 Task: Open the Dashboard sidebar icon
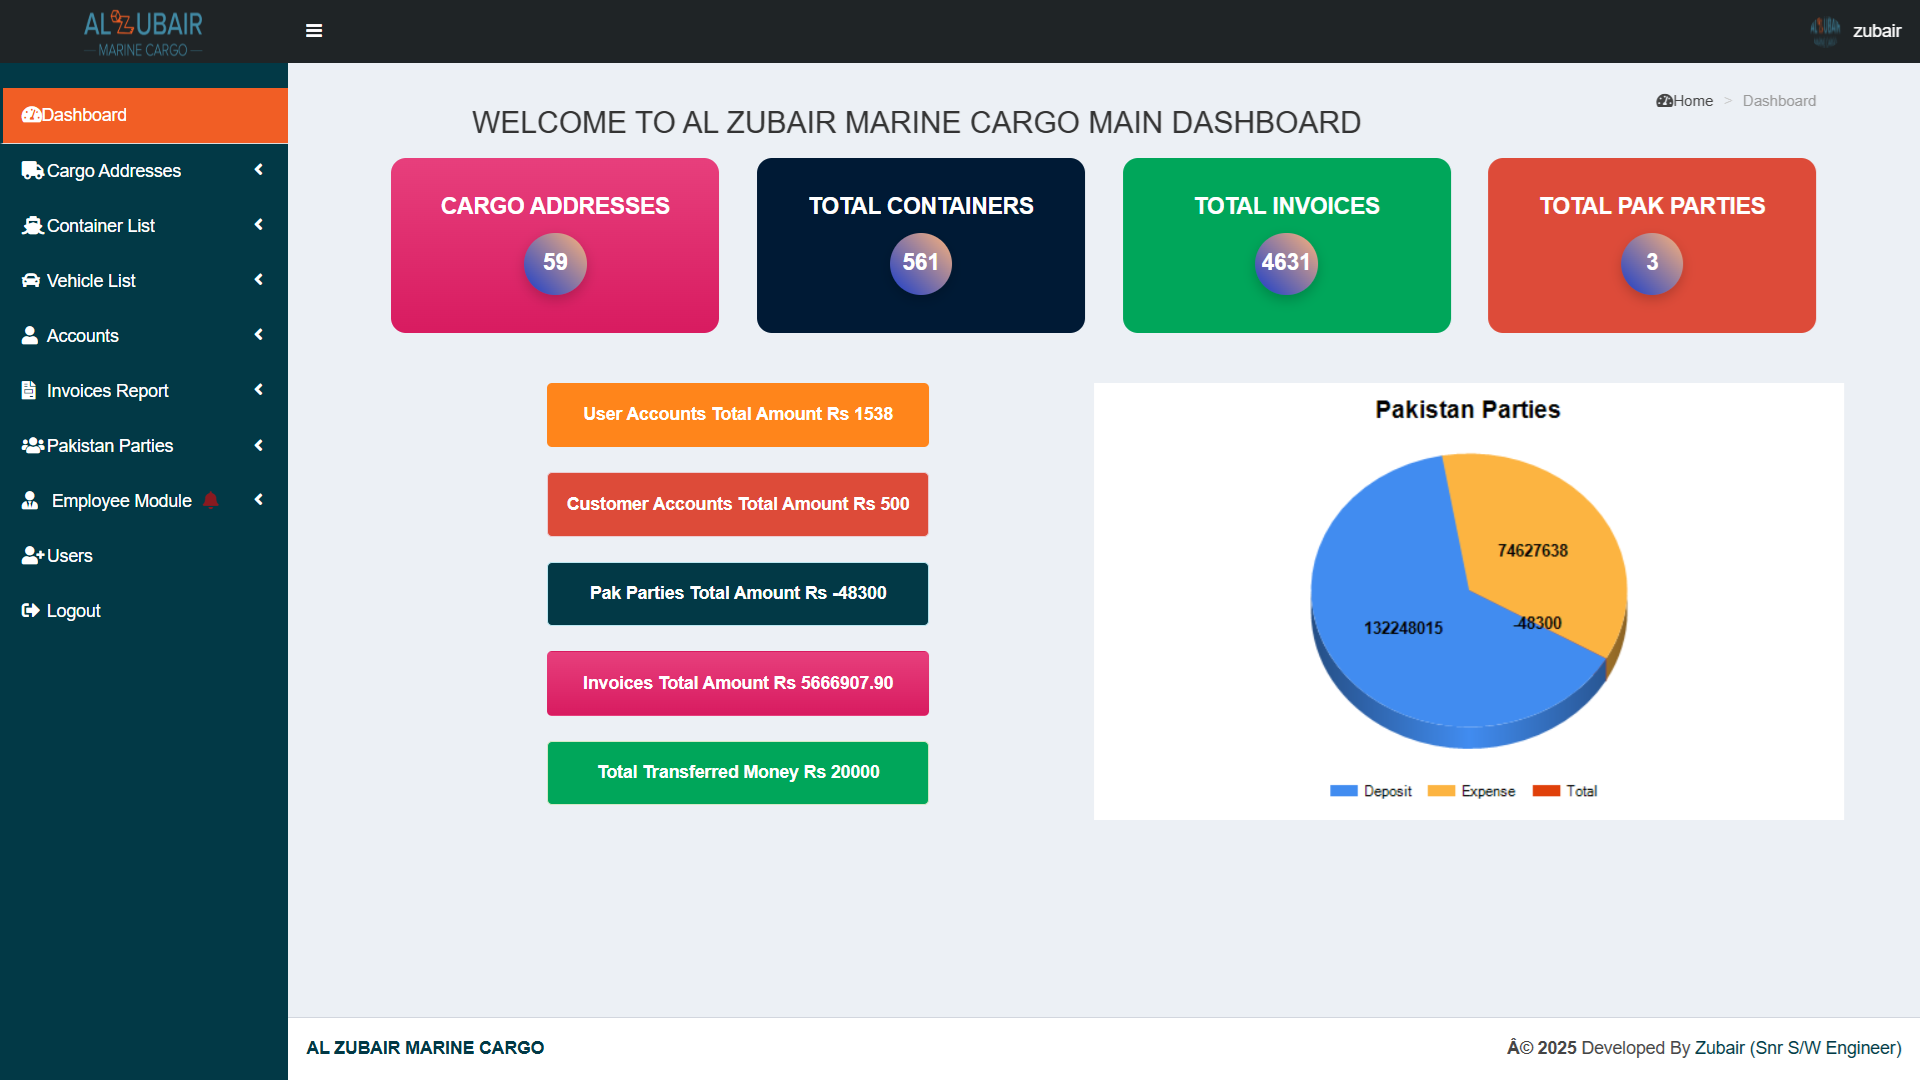pos(31,115)
